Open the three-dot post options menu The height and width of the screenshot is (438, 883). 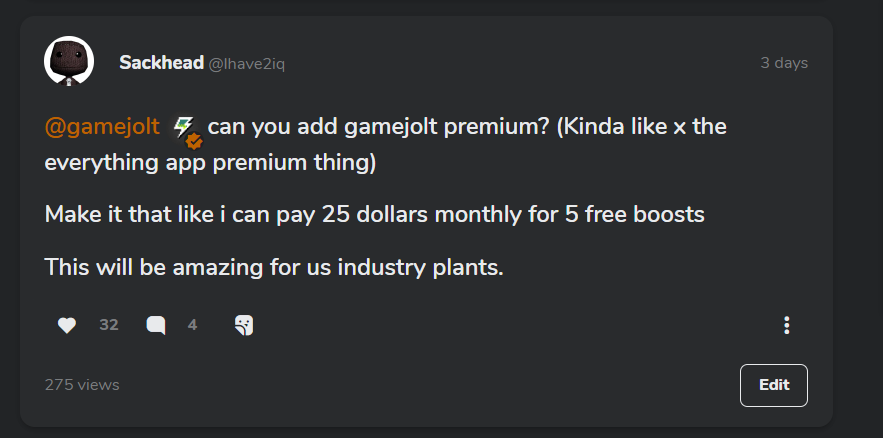click(786, 325)
